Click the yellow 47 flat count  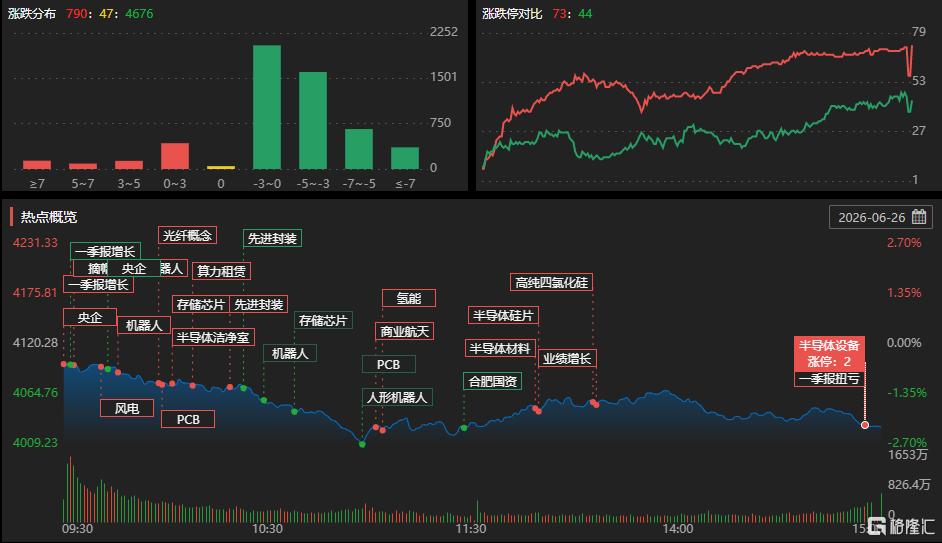[106, 13]
